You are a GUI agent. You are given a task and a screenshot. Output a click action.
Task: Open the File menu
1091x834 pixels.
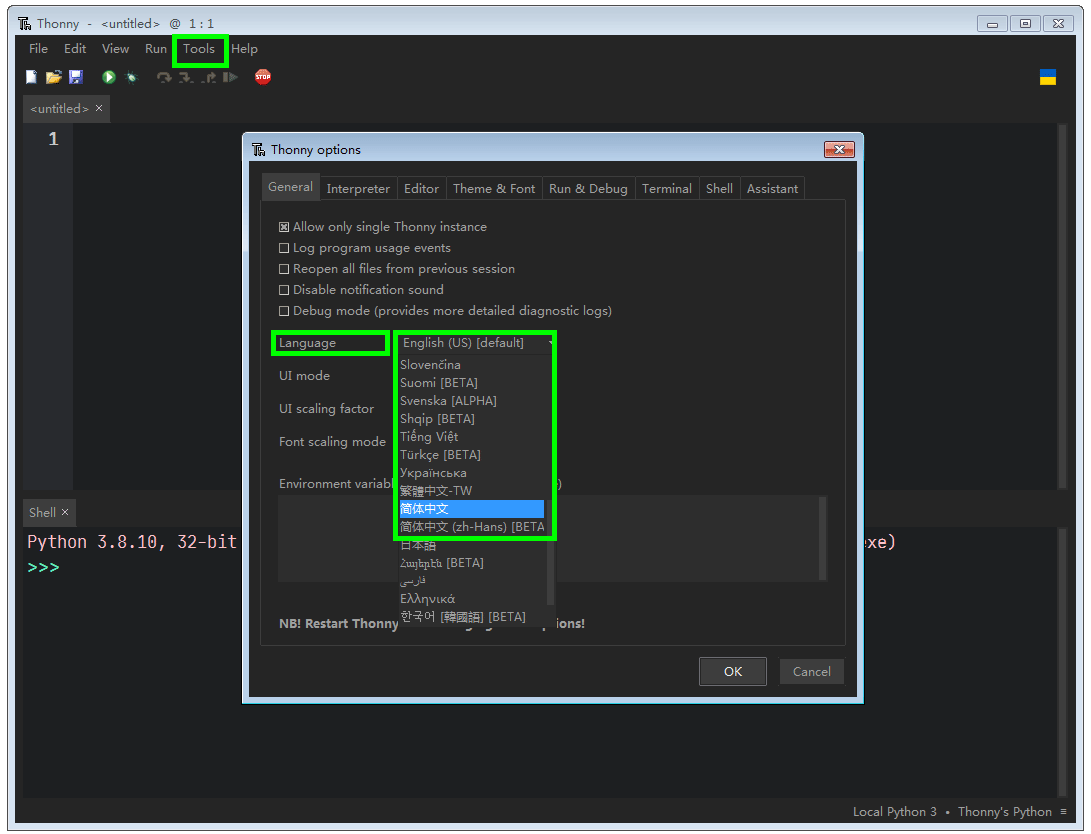[x=38, y=49]
